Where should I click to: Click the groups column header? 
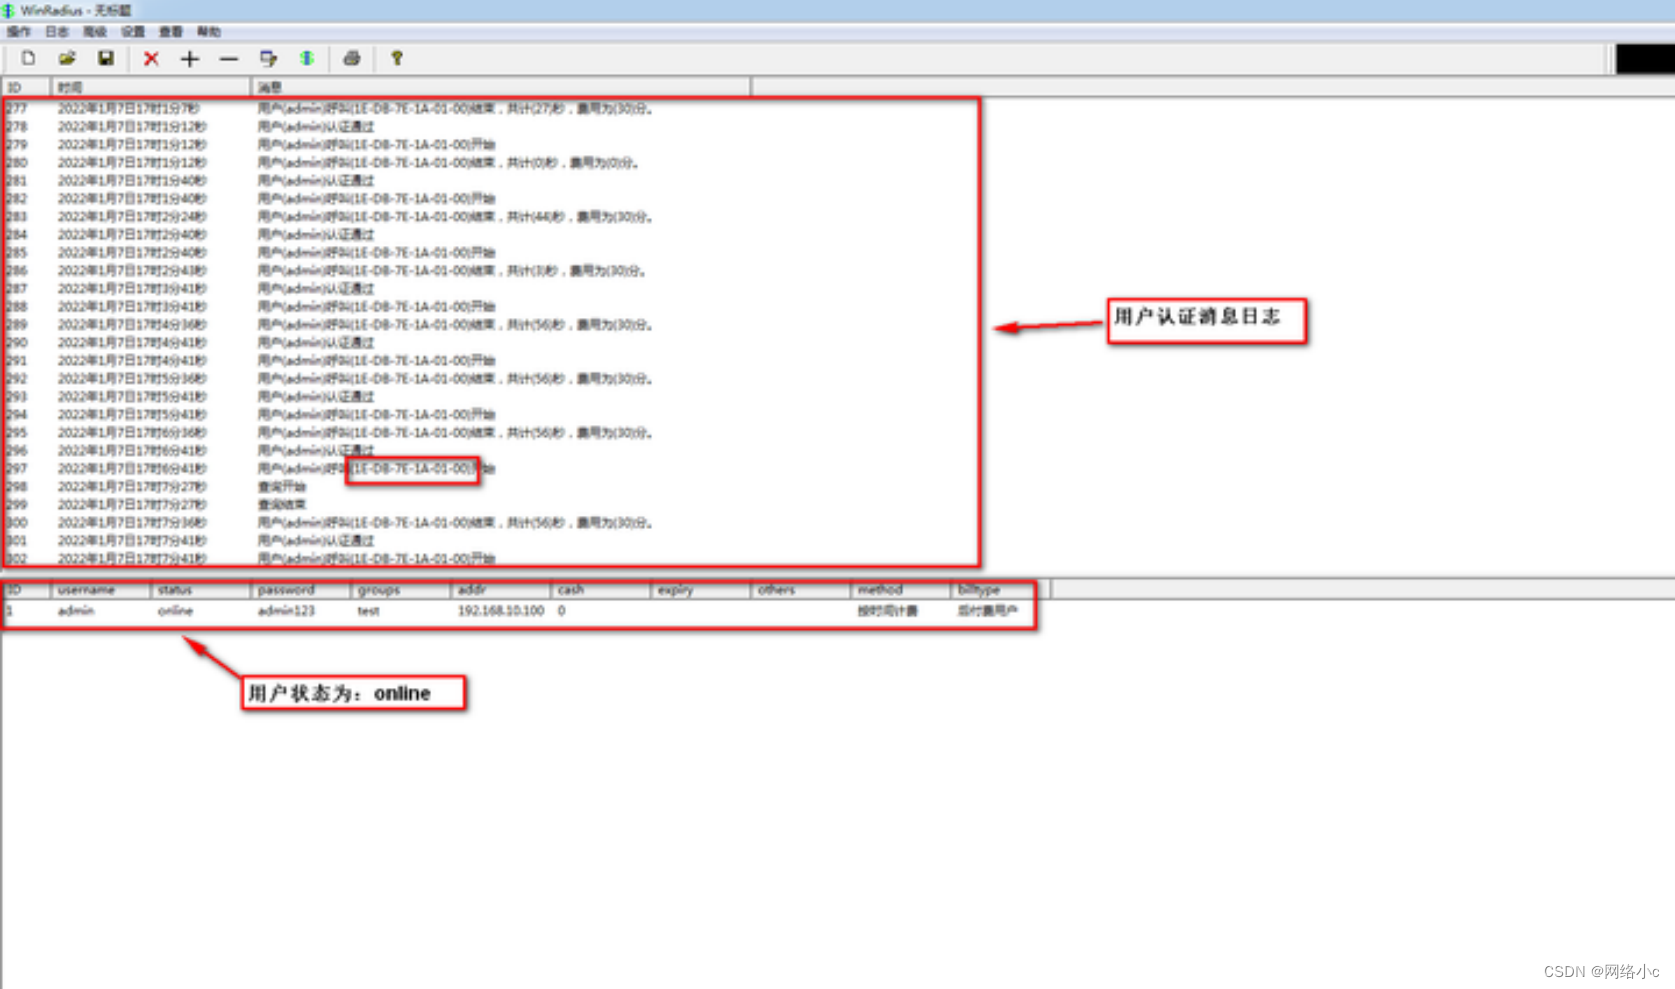click(401, 590)
